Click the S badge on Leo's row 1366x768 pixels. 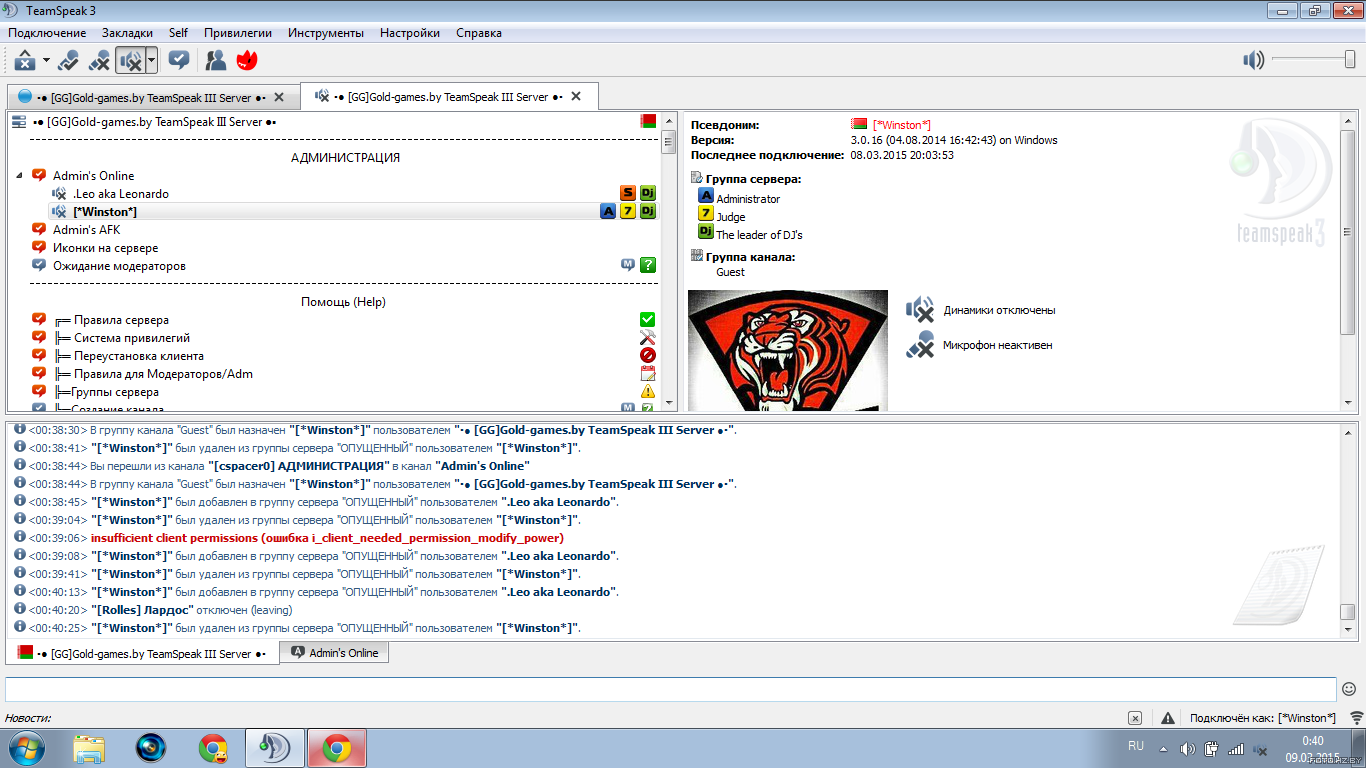tap(628, 193)
